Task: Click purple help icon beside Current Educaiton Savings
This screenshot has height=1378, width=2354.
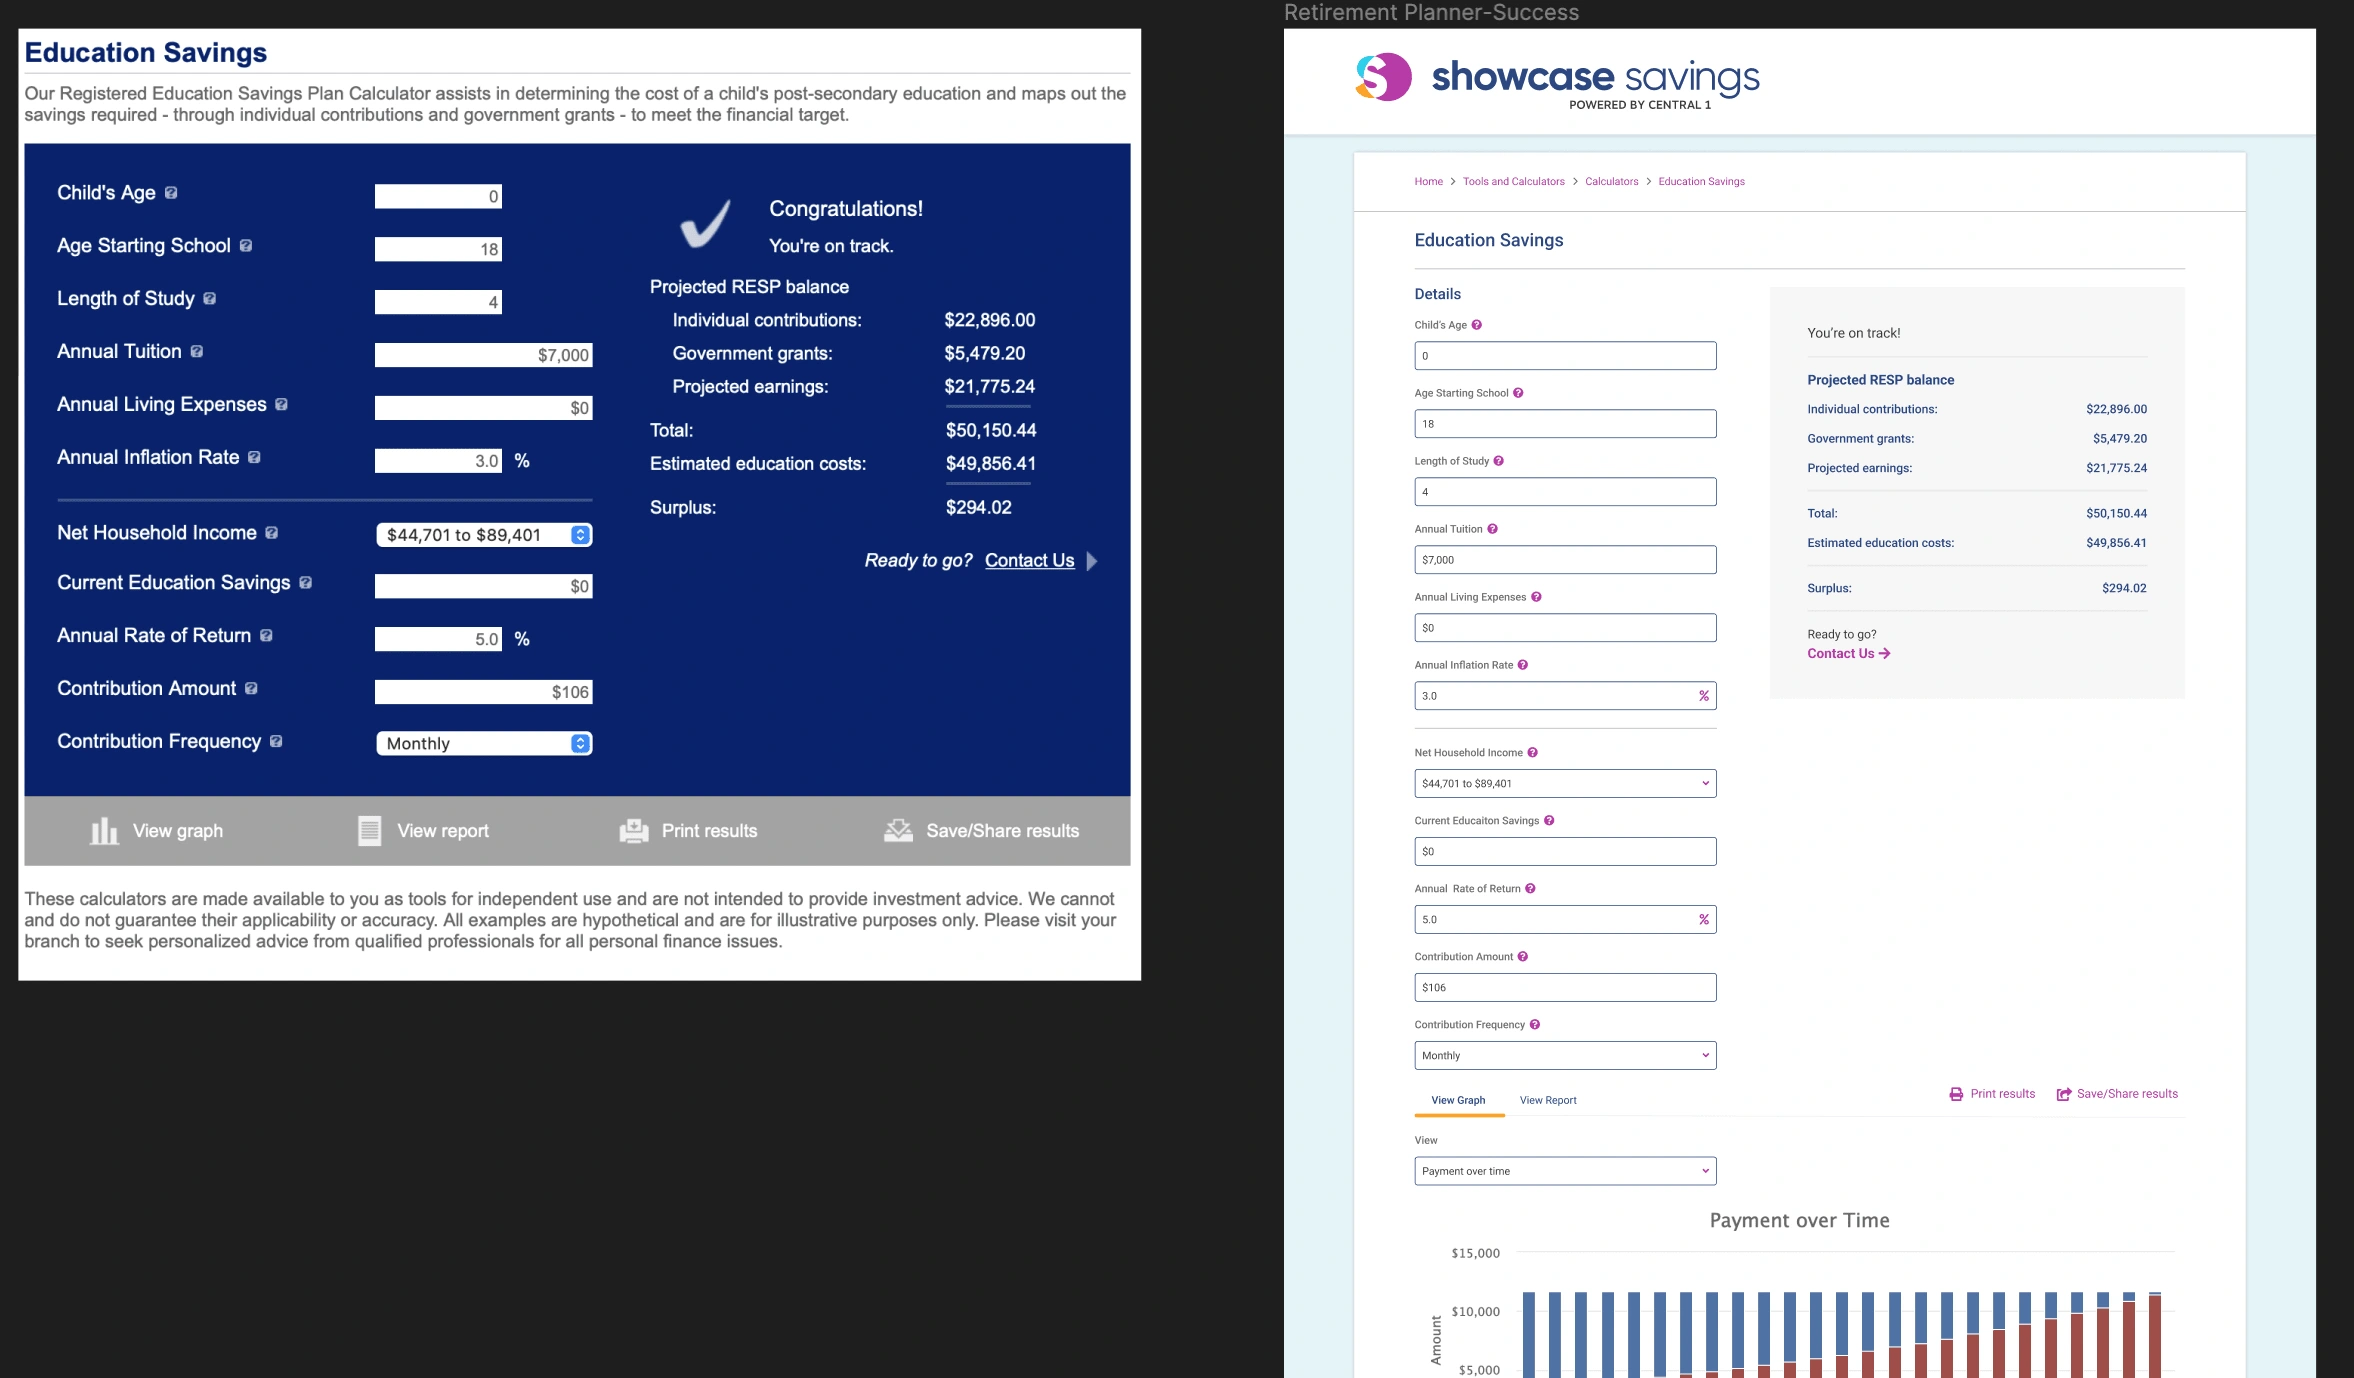Action: (x=1549, y=821)
